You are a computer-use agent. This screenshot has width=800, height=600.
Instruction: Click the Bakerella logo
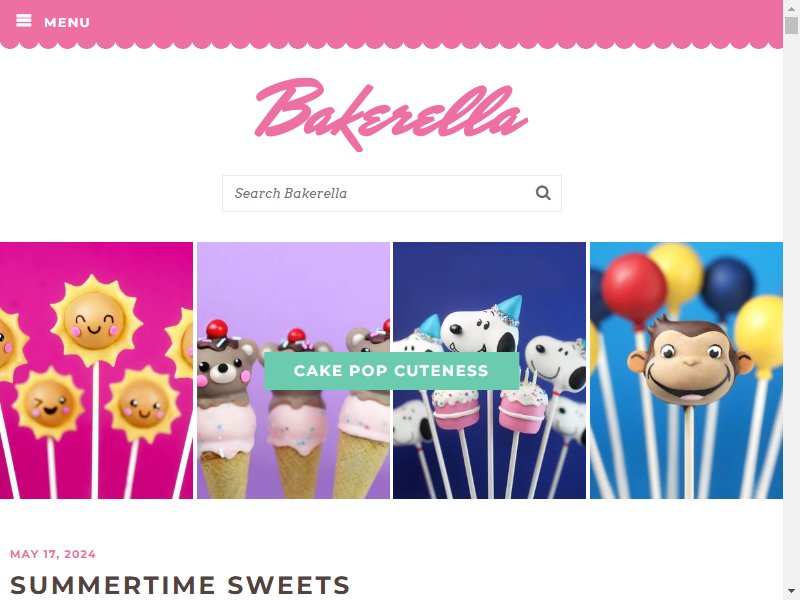coord(391,114)
